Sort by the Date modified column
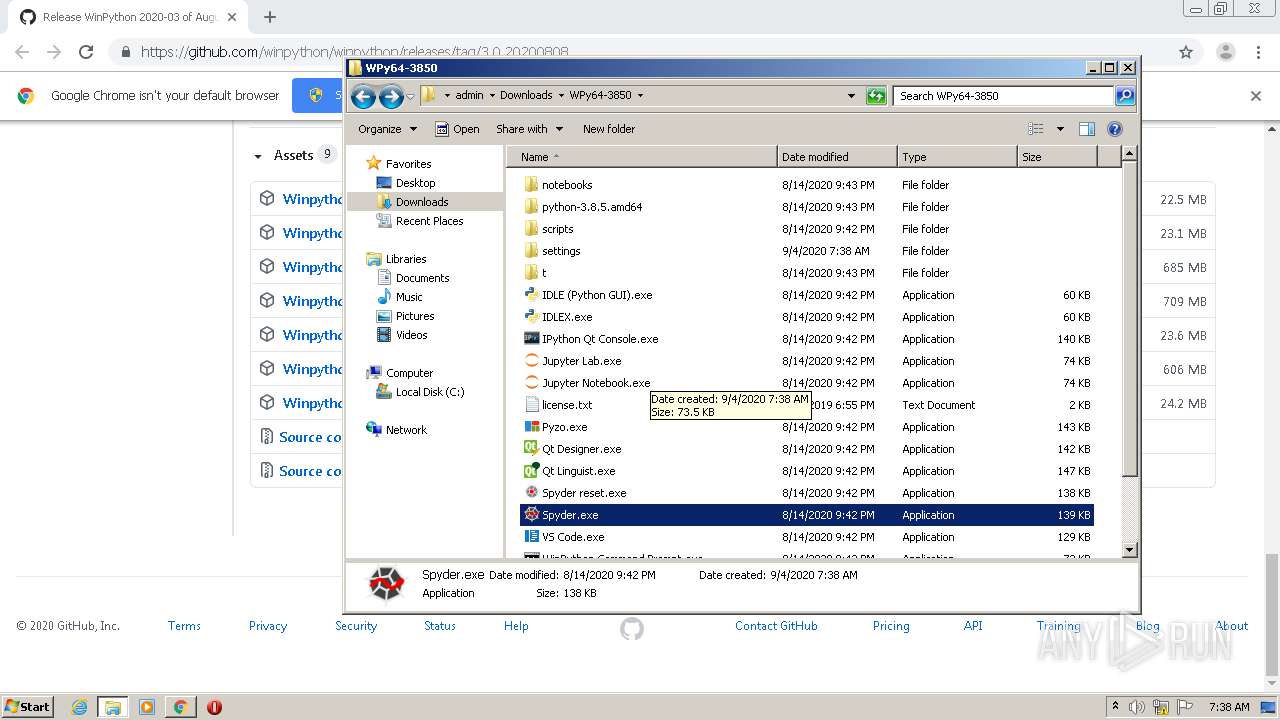 click(837, 157)
